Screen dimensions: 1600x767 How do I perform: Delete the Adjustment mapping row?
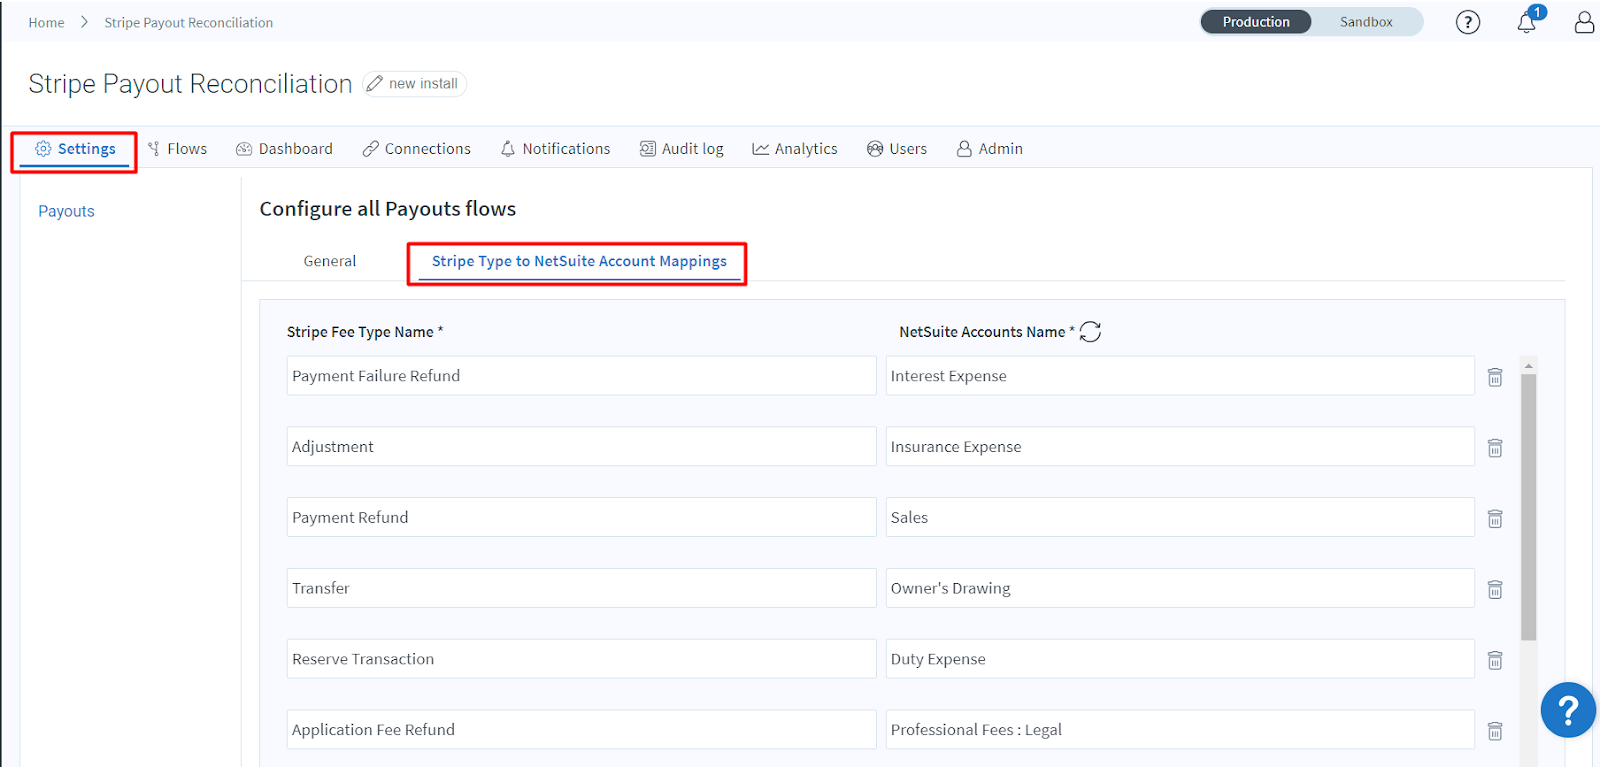pos(1495,448)
